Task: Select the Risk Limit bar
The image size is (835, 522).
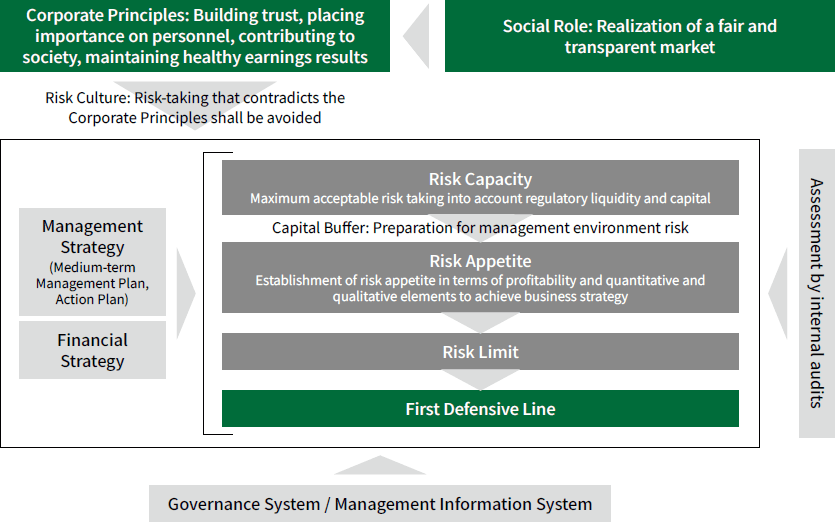Action: coord(480,352)
